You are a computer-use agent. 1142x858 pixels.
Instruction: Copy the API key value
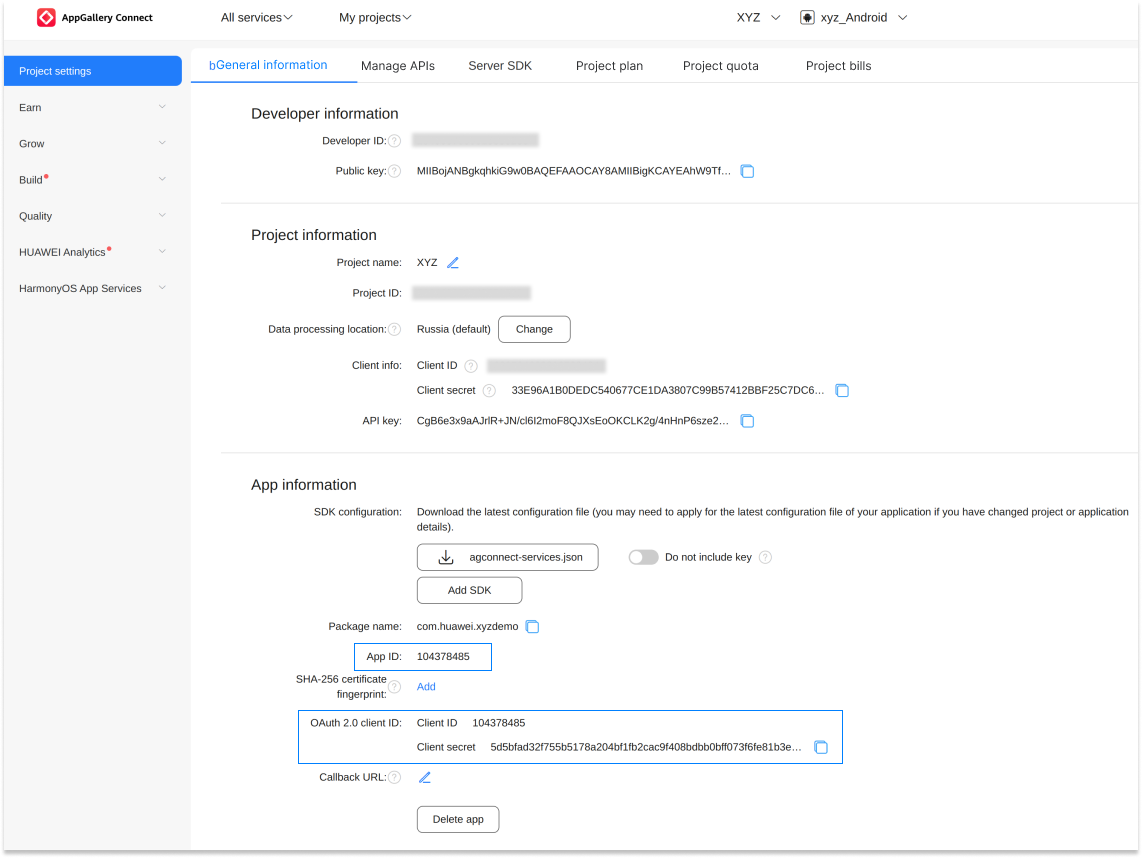747,421
